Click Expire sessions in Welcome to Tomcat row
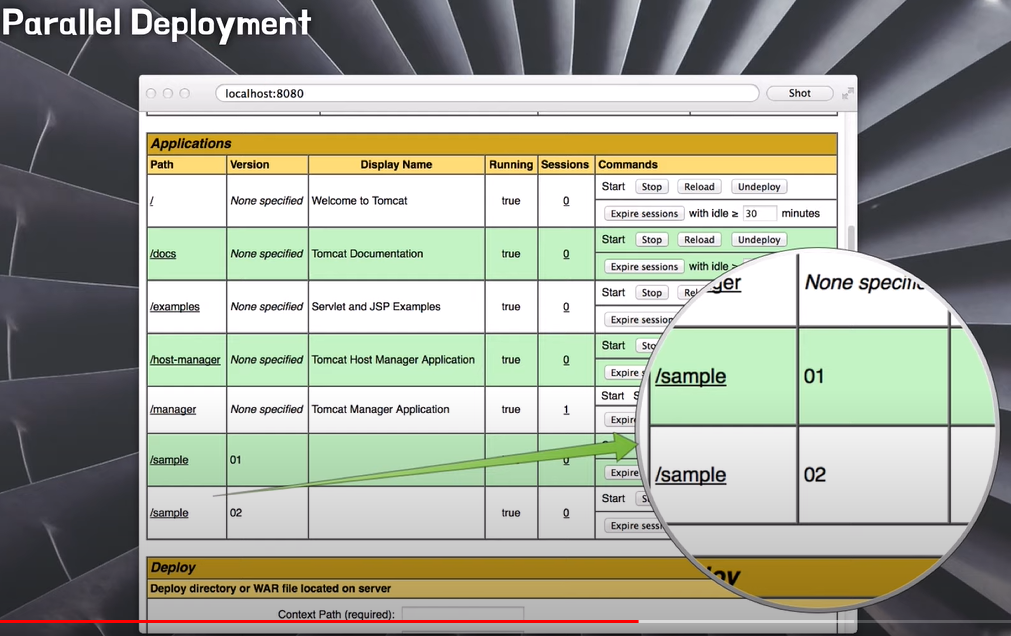 click(644, 214)
